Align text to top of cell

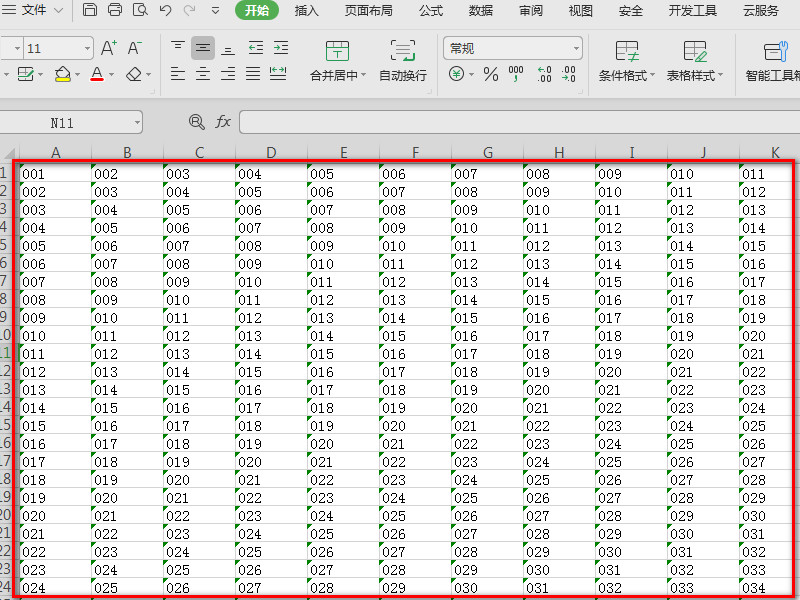coord(178,48)
